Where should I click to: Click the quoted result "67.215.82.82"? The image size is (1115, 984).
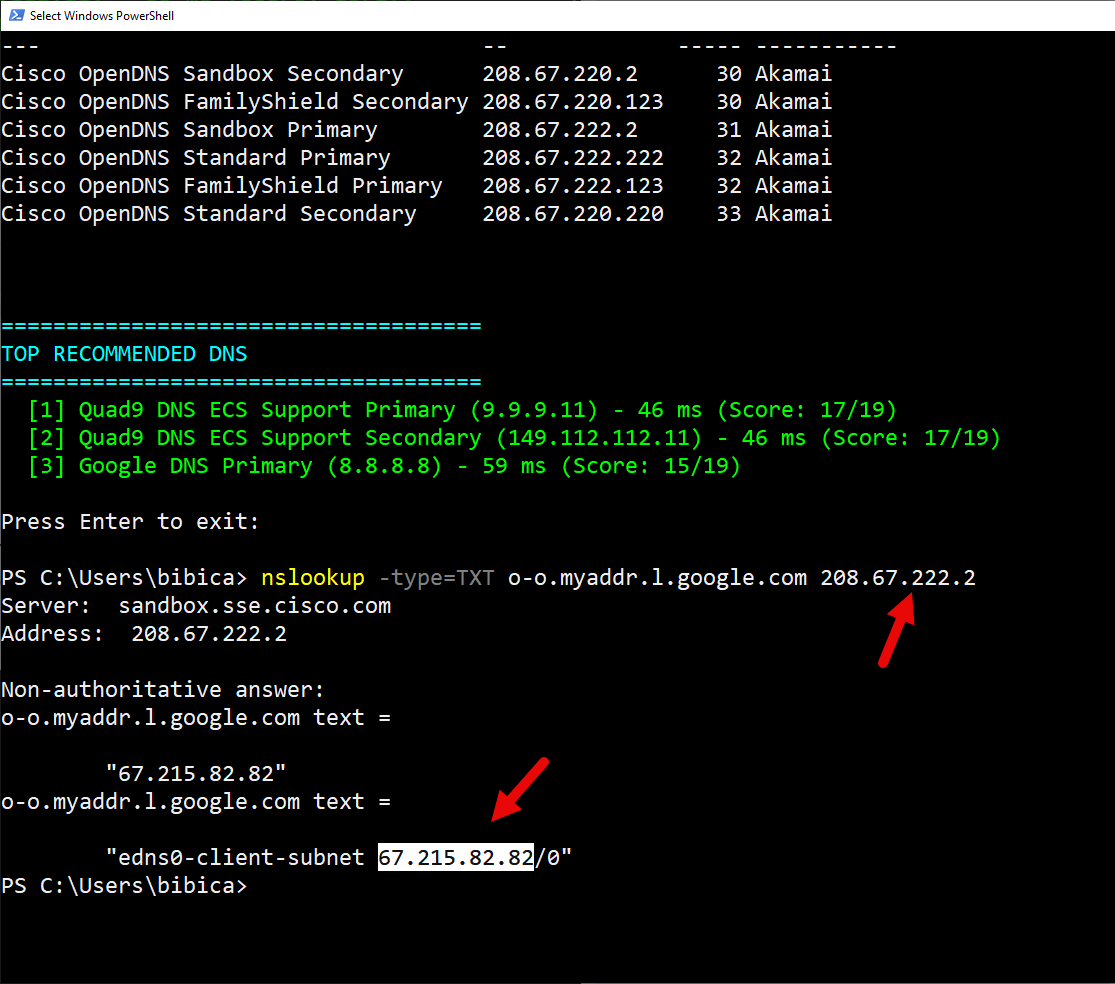coord(196,774)
